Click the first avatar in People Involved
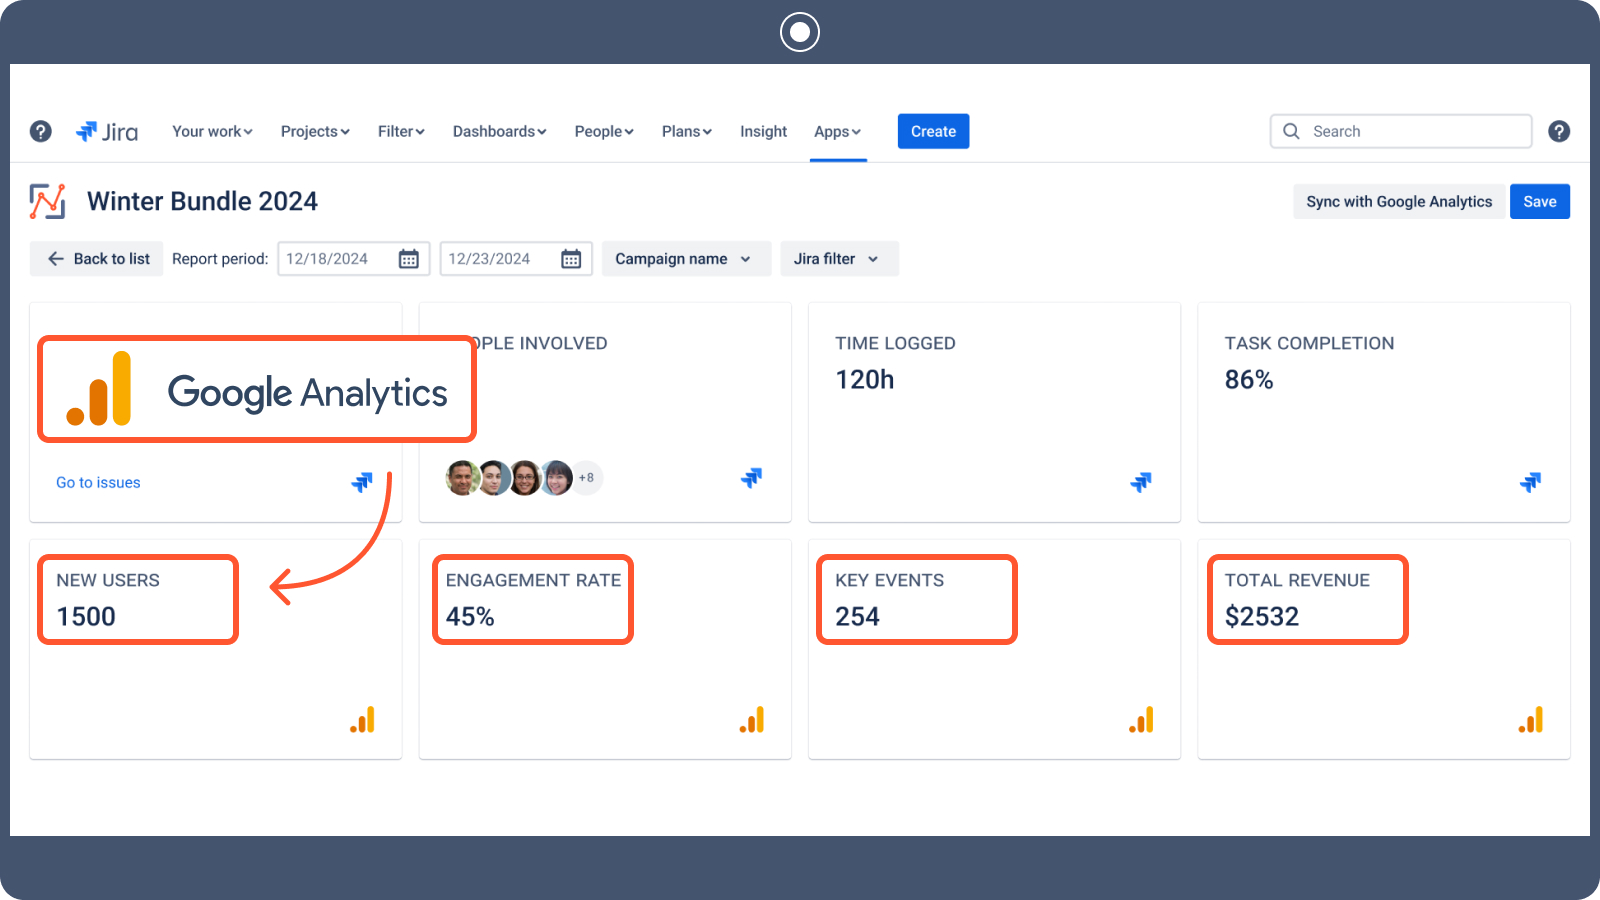The height and width of the screenshot is (900, 1600). coord(462,478)
